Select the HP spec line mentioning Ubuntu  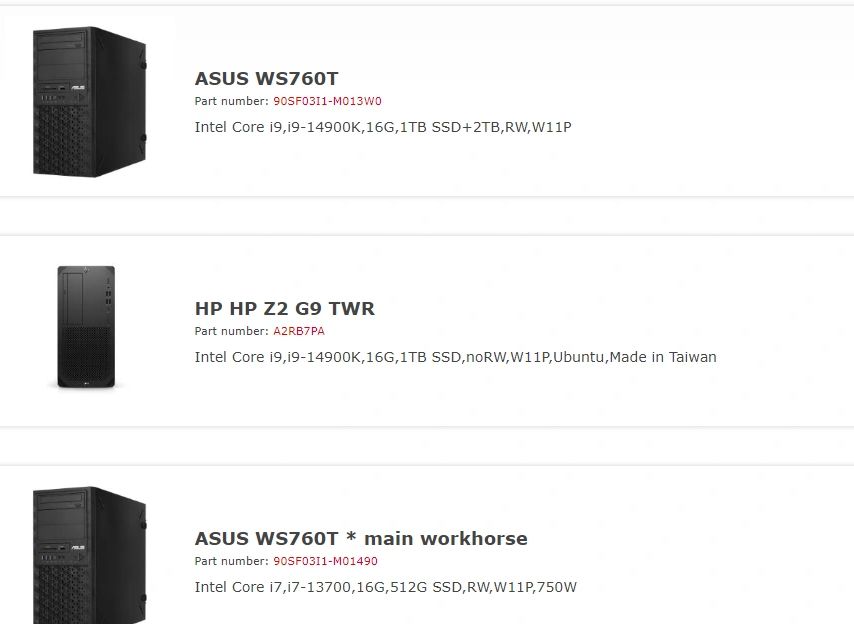point(455,357)
